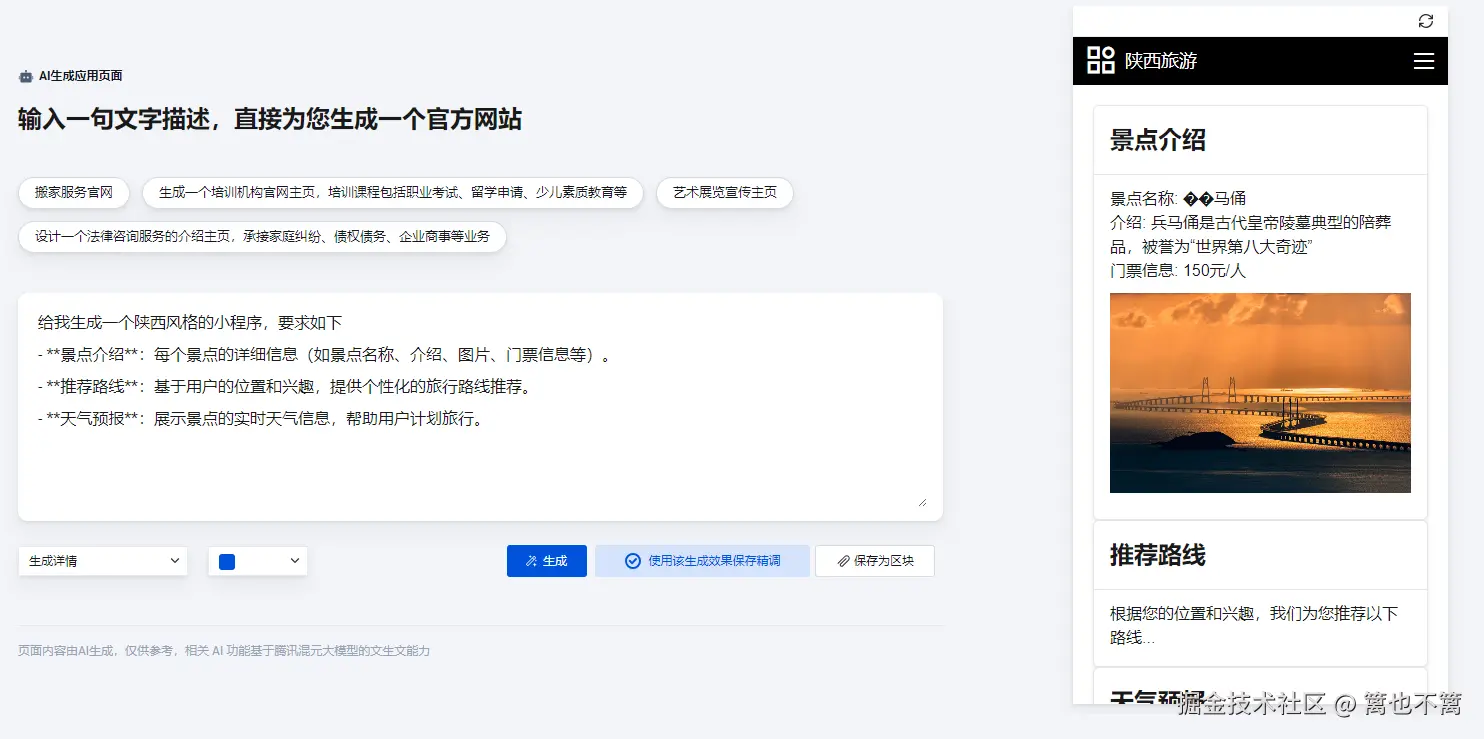Click the **天气预报** line in the prompt
1484x739 pixels.
click(262, 419)
